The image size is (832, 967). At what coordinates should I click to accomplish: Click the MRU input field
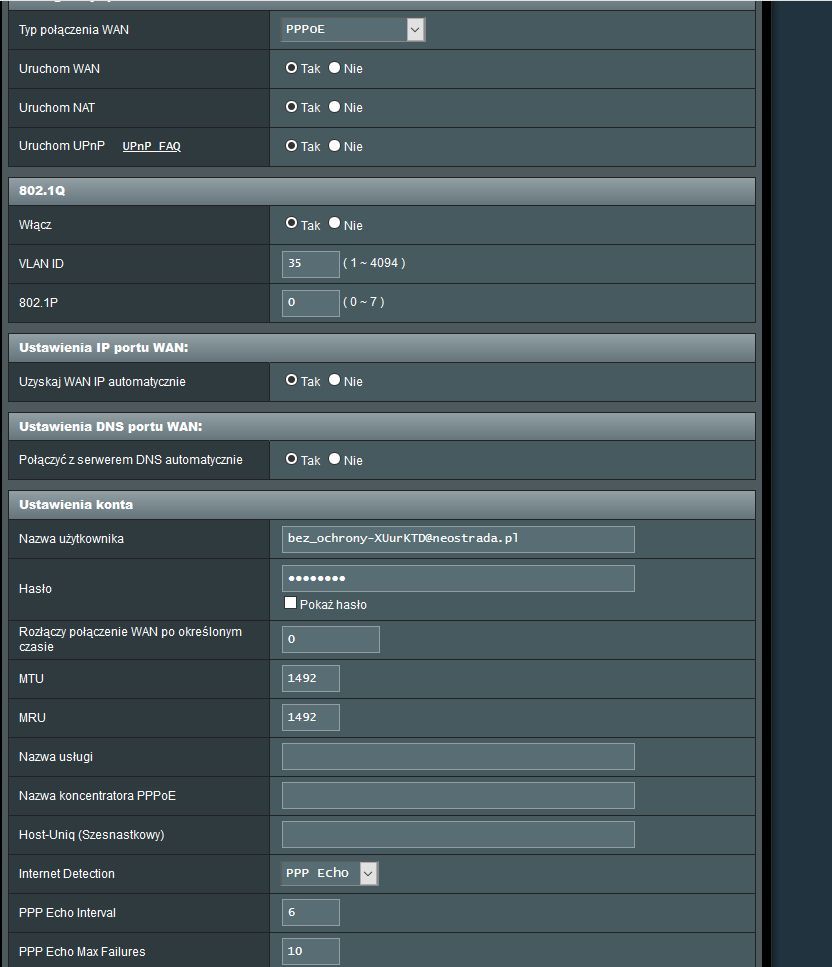click(311, 717)
